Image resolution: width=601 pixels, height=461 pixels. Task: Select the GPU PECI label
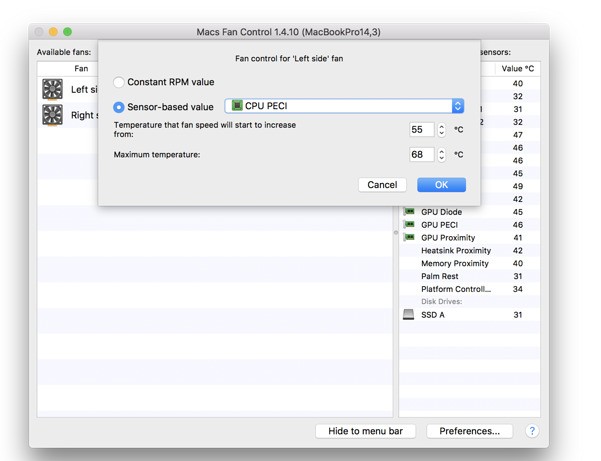point(439,225)
